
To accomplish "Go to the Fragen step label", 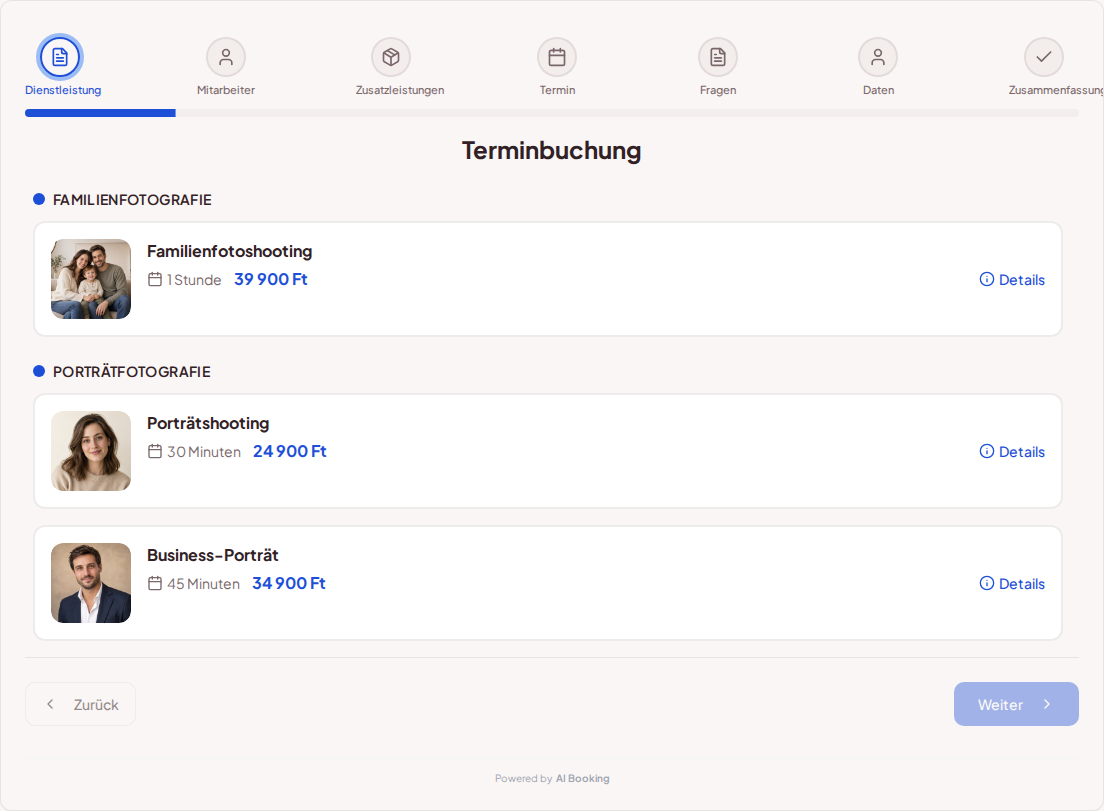I will click(x=718, y=90).
